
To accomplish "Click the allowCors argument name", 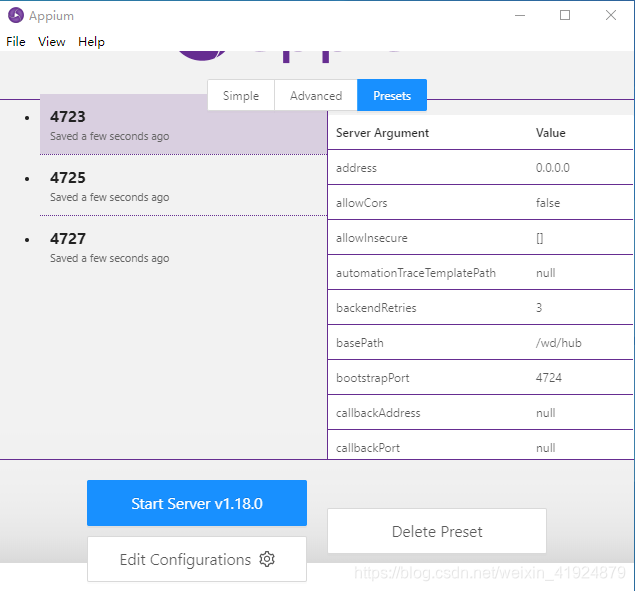I will click(x=362, y=203).
